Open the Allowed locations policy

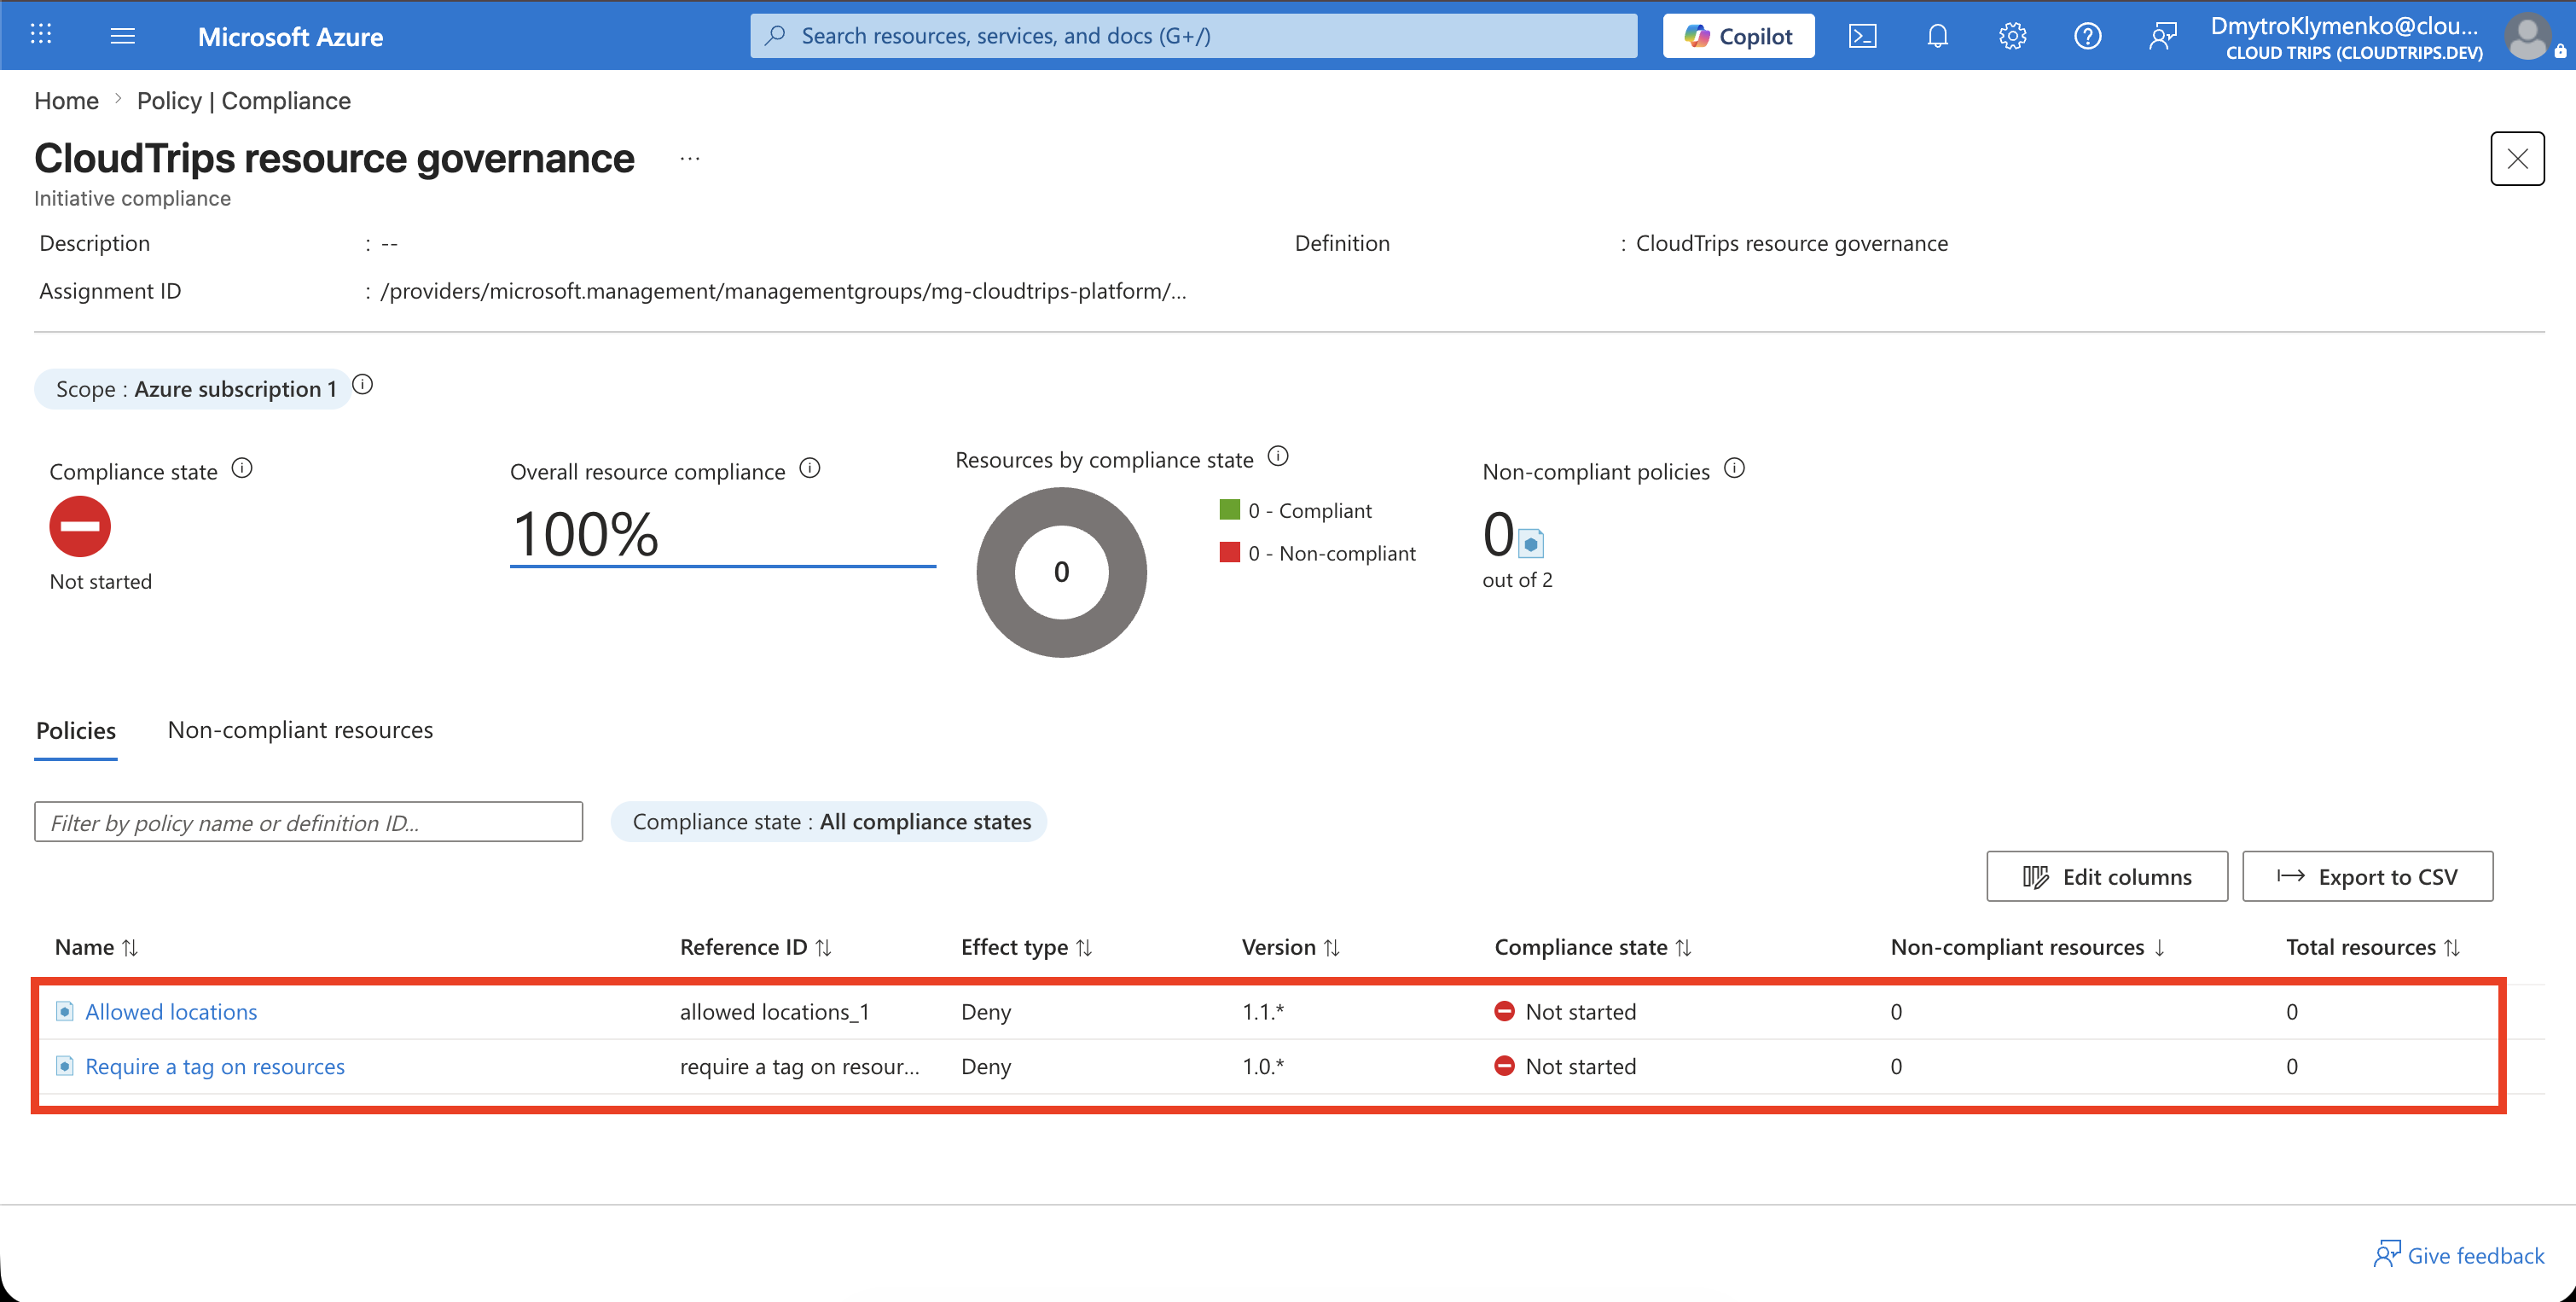point(171,1012)
